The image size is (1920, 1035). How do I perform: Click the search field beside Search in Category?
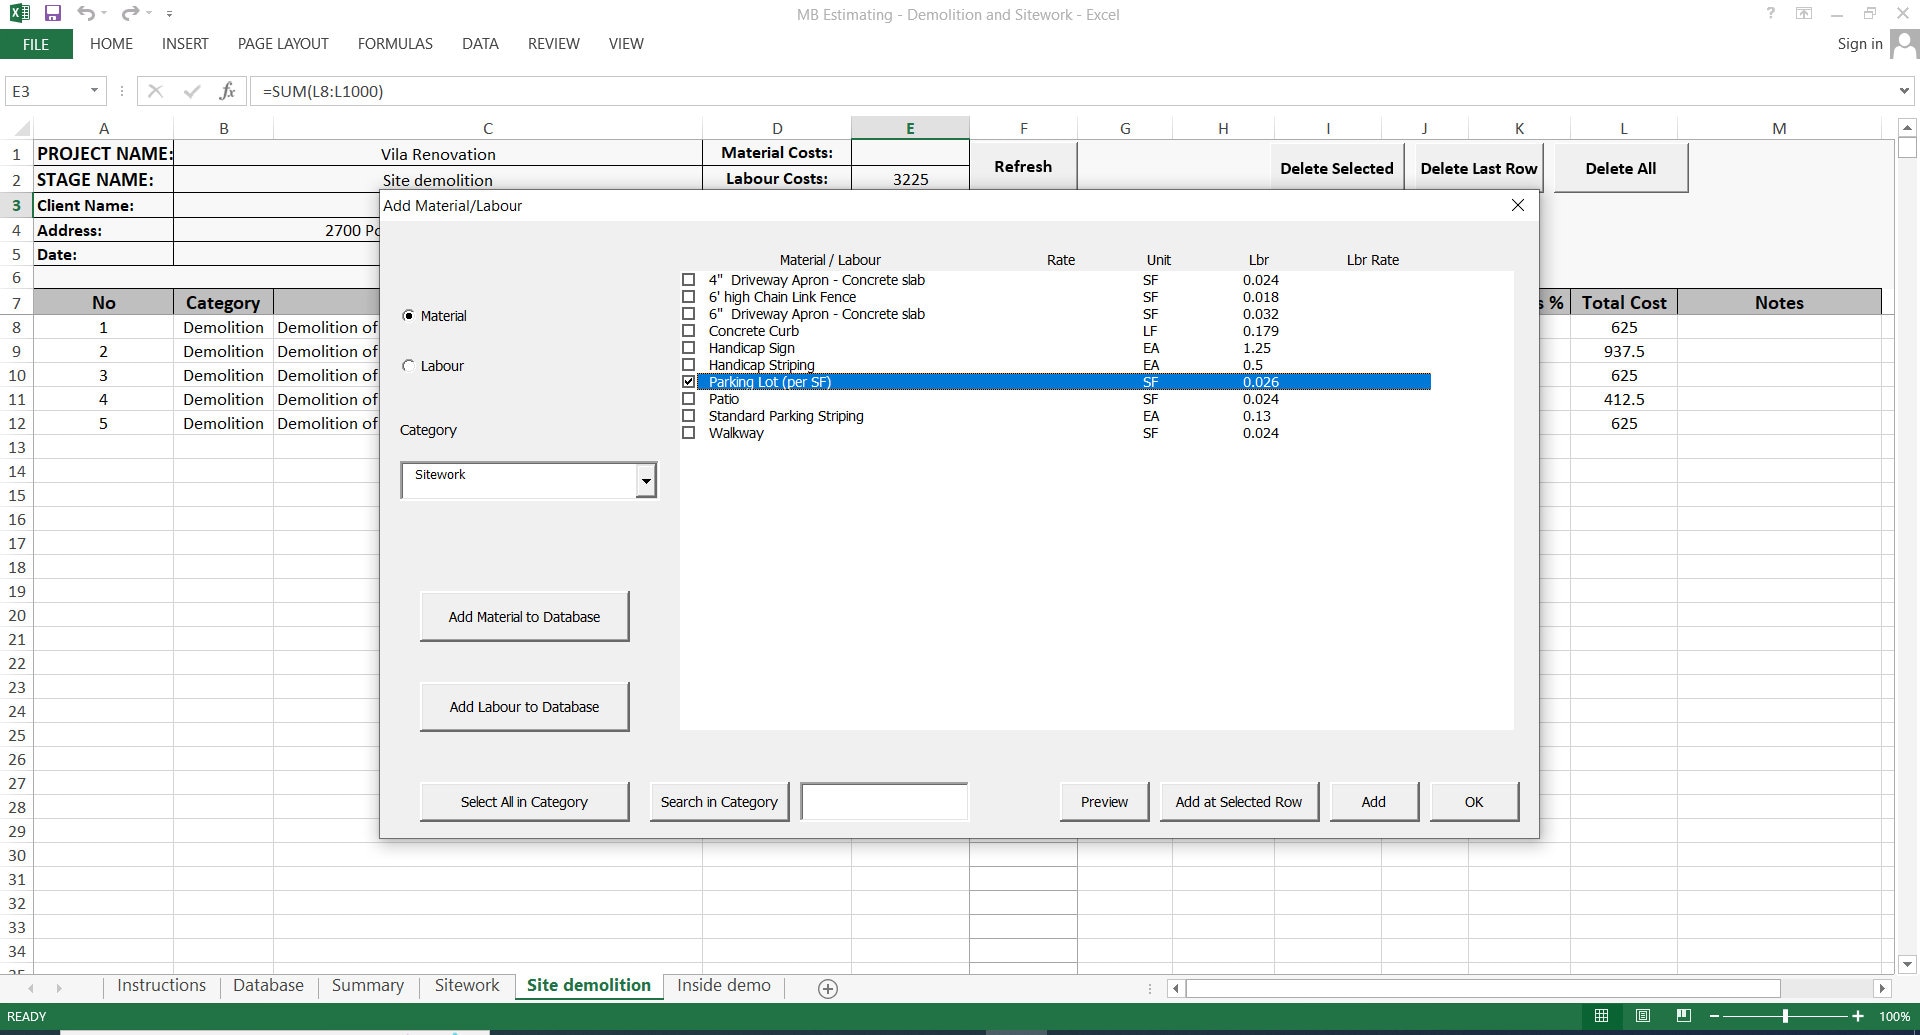pos(883,801)
